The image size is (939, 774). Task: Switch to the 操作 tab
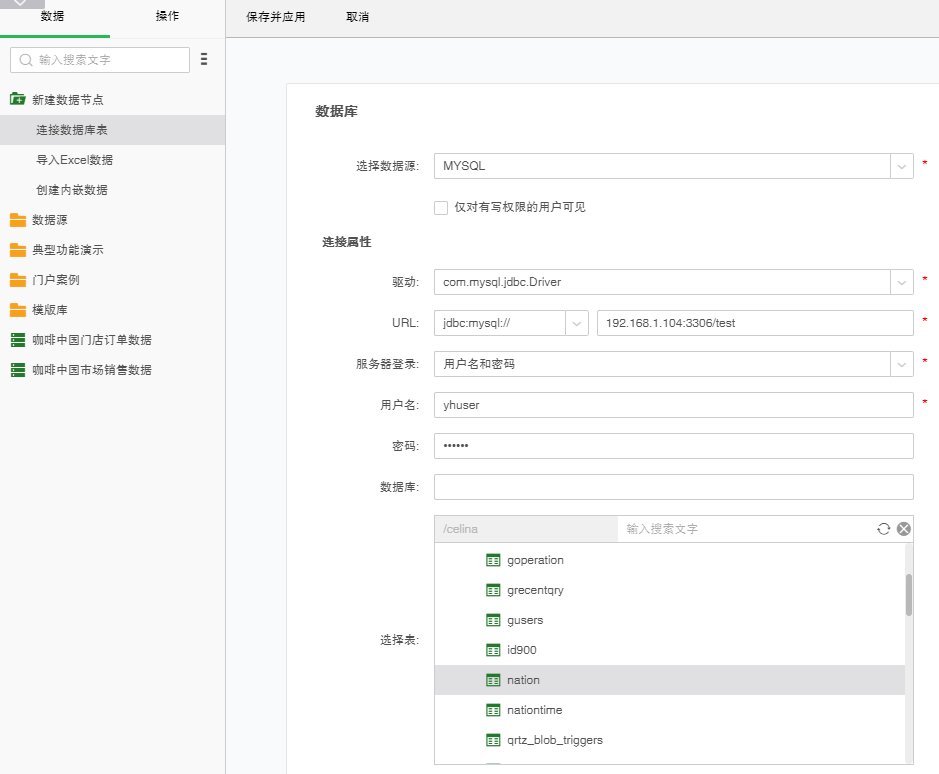pyautogui.click(x=168, y=17)
